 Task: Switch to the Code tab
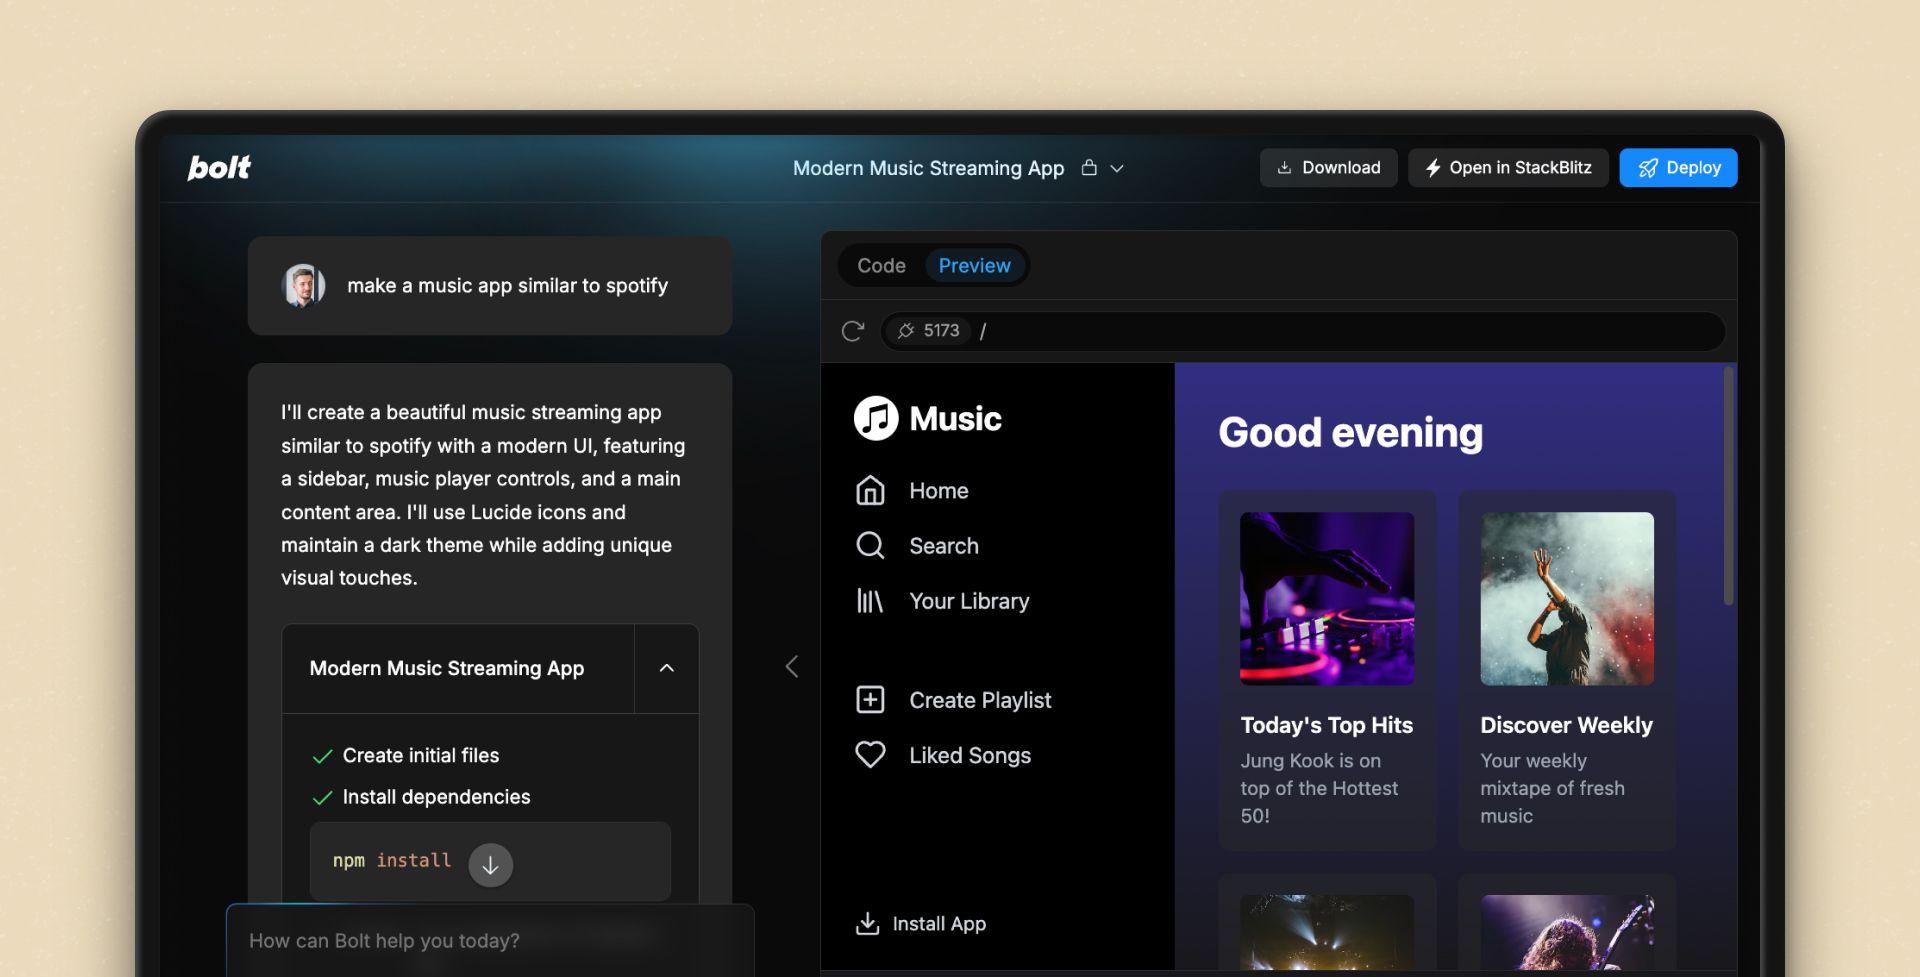pos(881,266)
